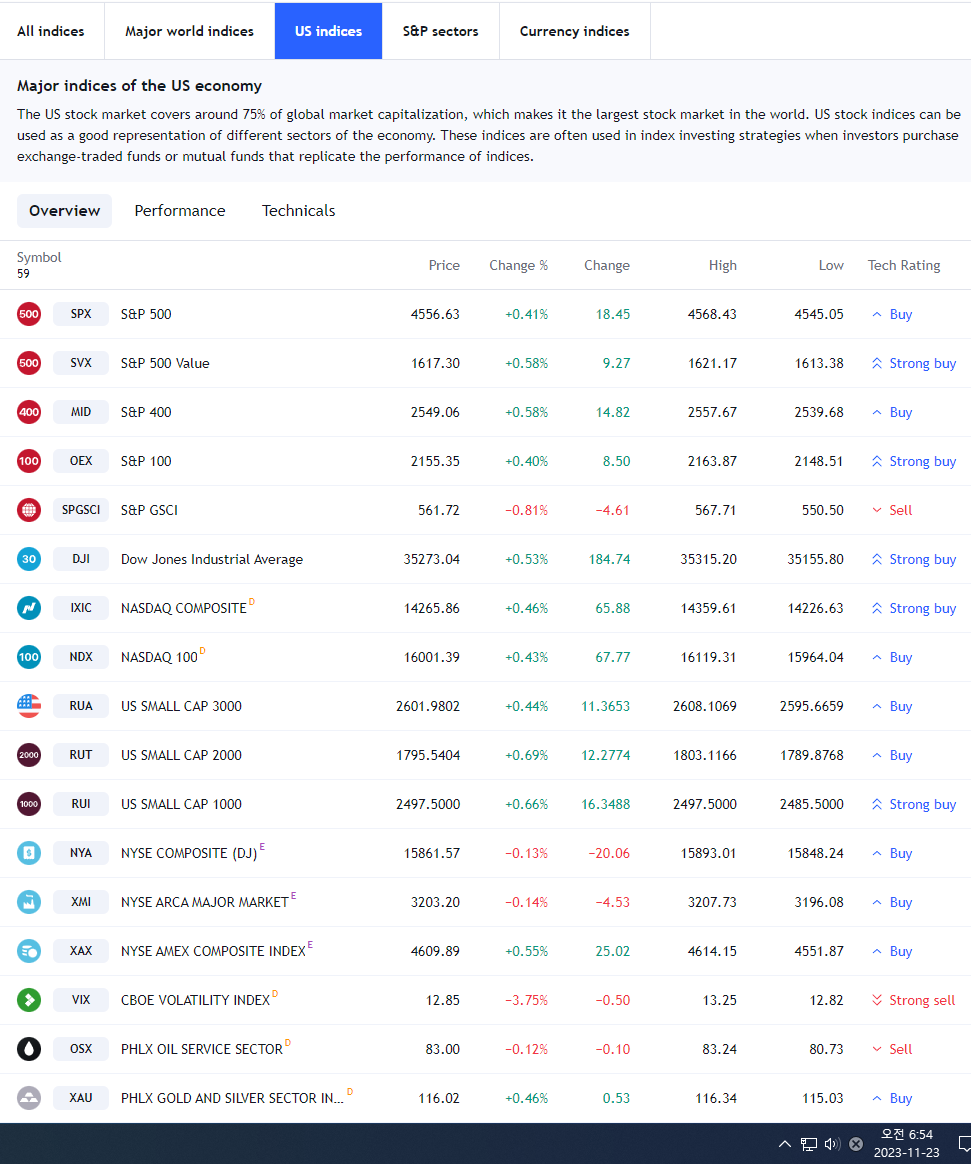Open the SPGSCI ticker badge

(x=81, y=510)
